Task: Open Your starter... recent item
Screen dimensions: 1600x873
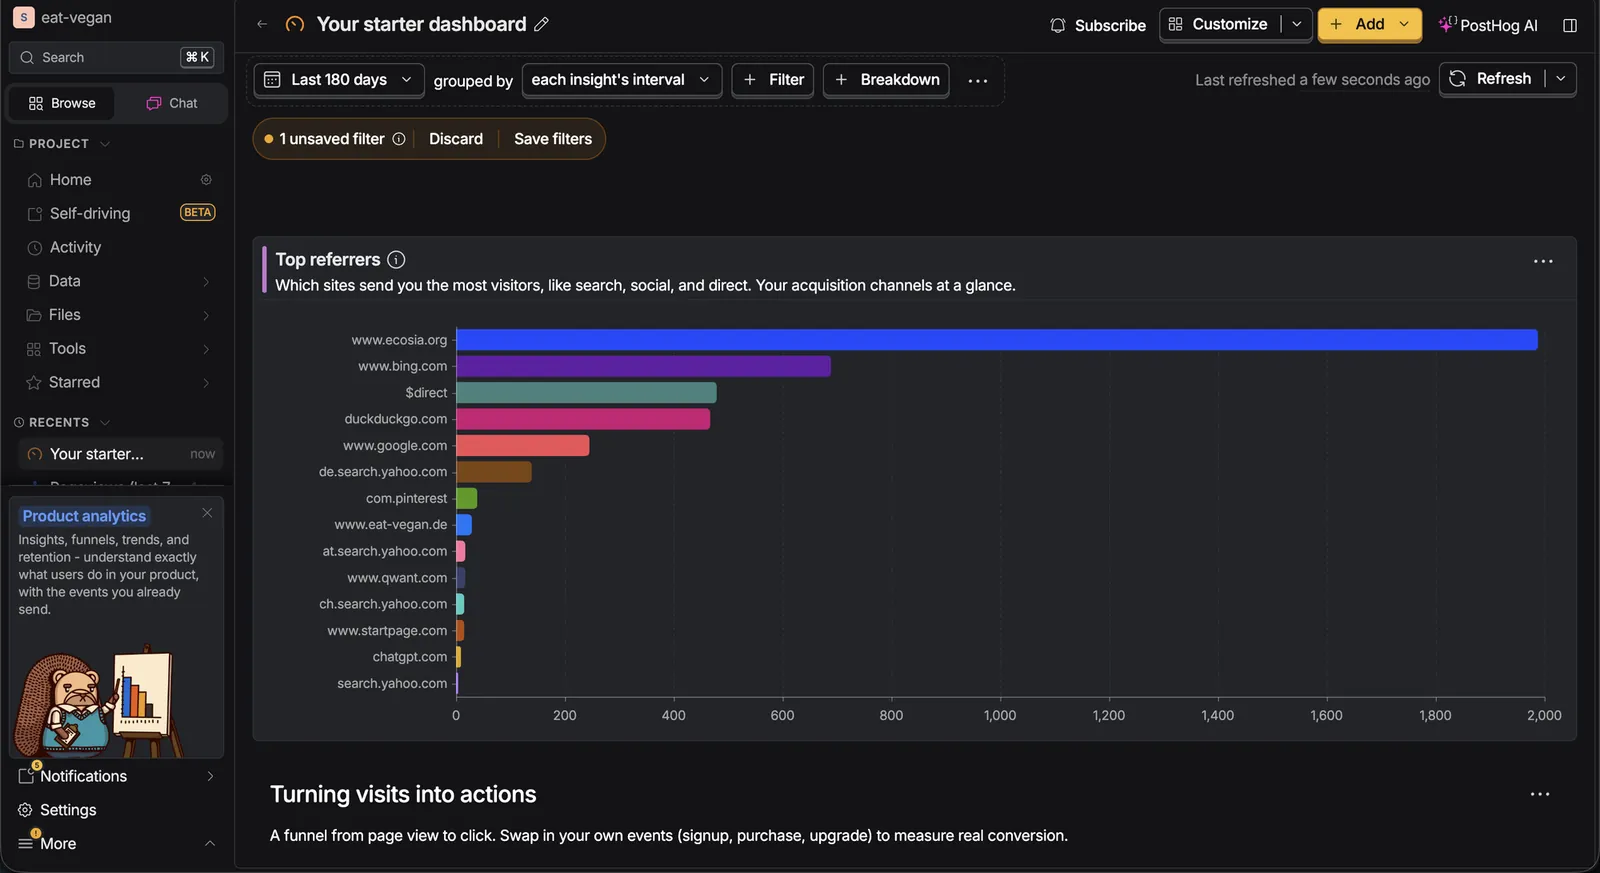Action: (x=120, y=454)
